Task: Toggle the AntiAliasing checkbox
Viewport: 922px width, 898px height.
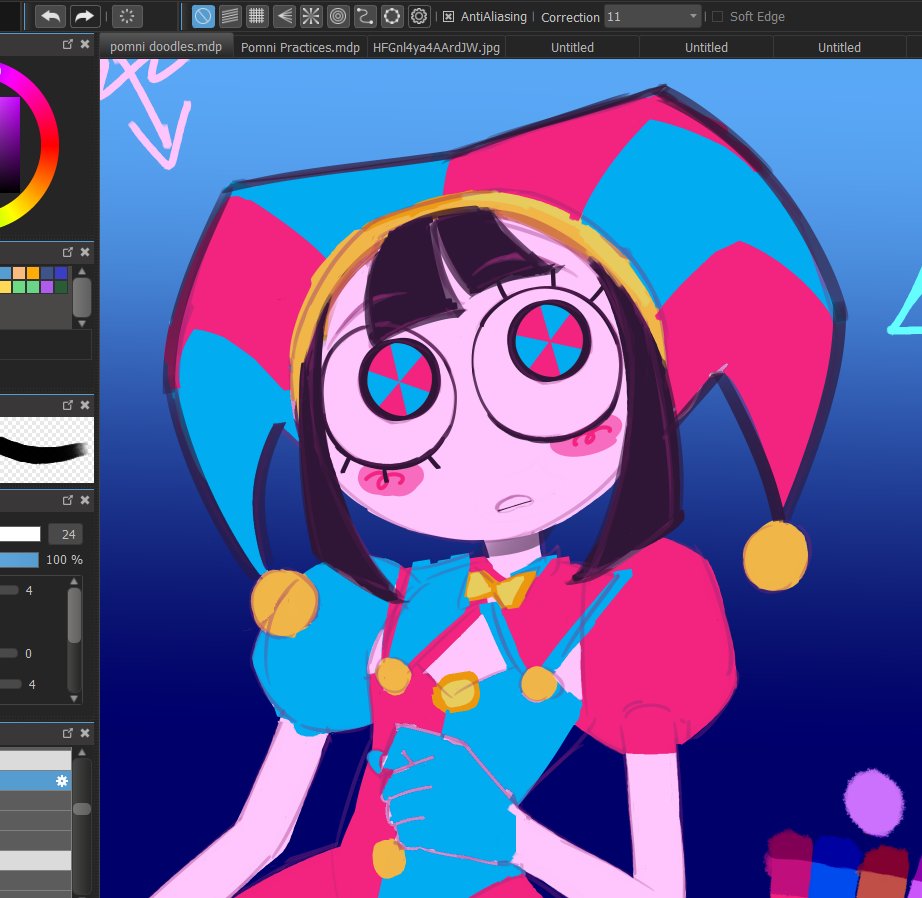Action: [x=448, y=16]
